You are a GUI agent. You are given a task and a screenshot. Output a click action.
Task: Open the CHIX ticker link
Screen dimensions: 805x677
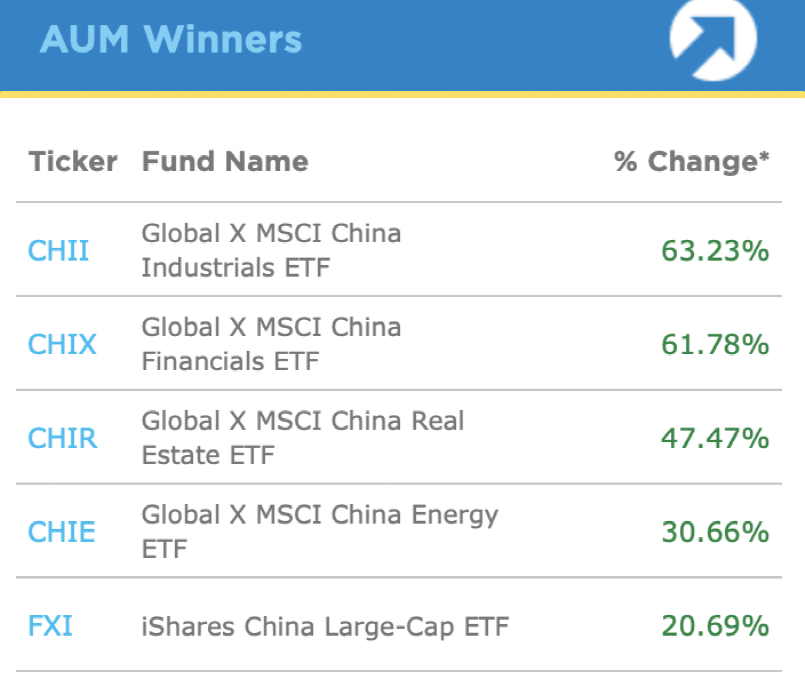(x=62, y=344)
